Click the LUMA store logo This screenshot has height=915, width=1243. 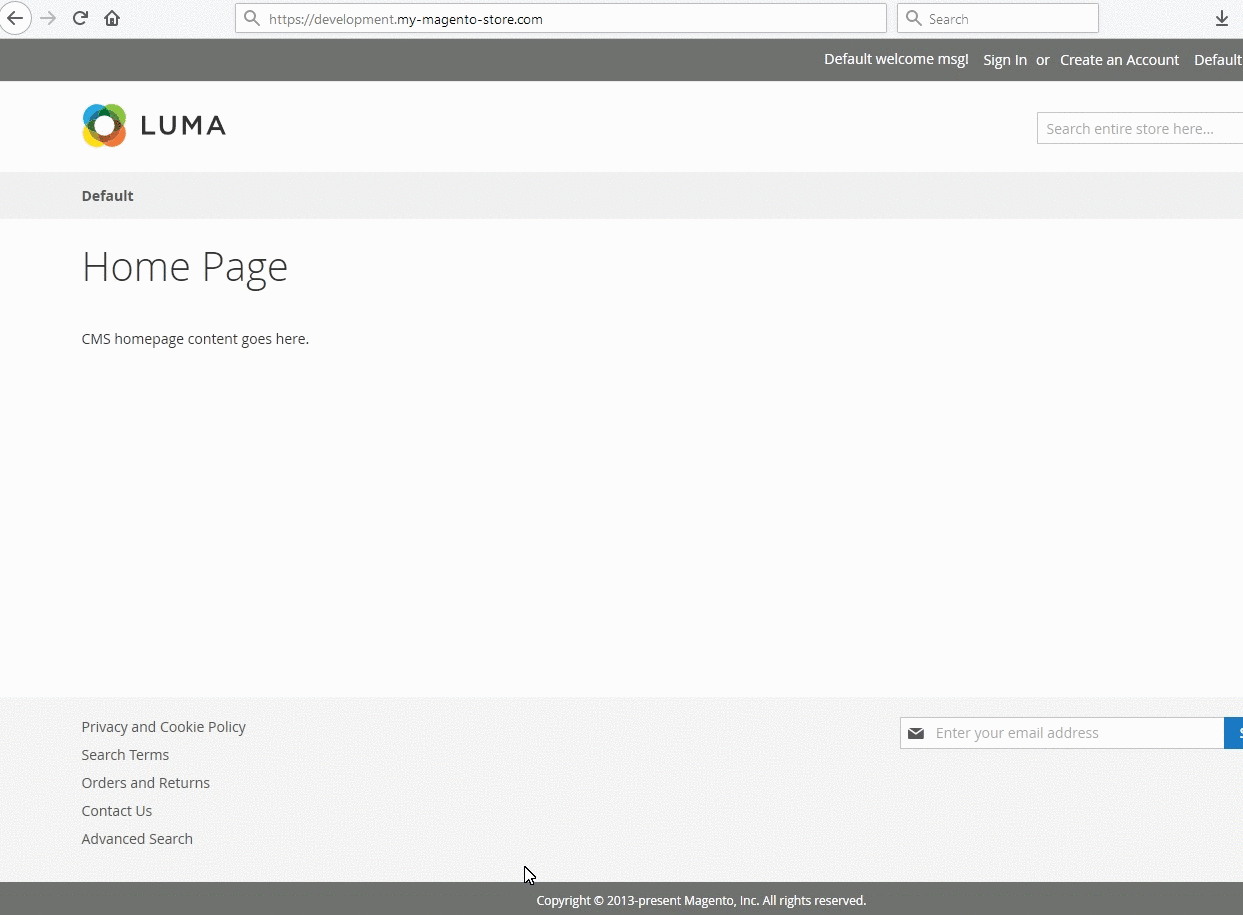pos(153,125)
